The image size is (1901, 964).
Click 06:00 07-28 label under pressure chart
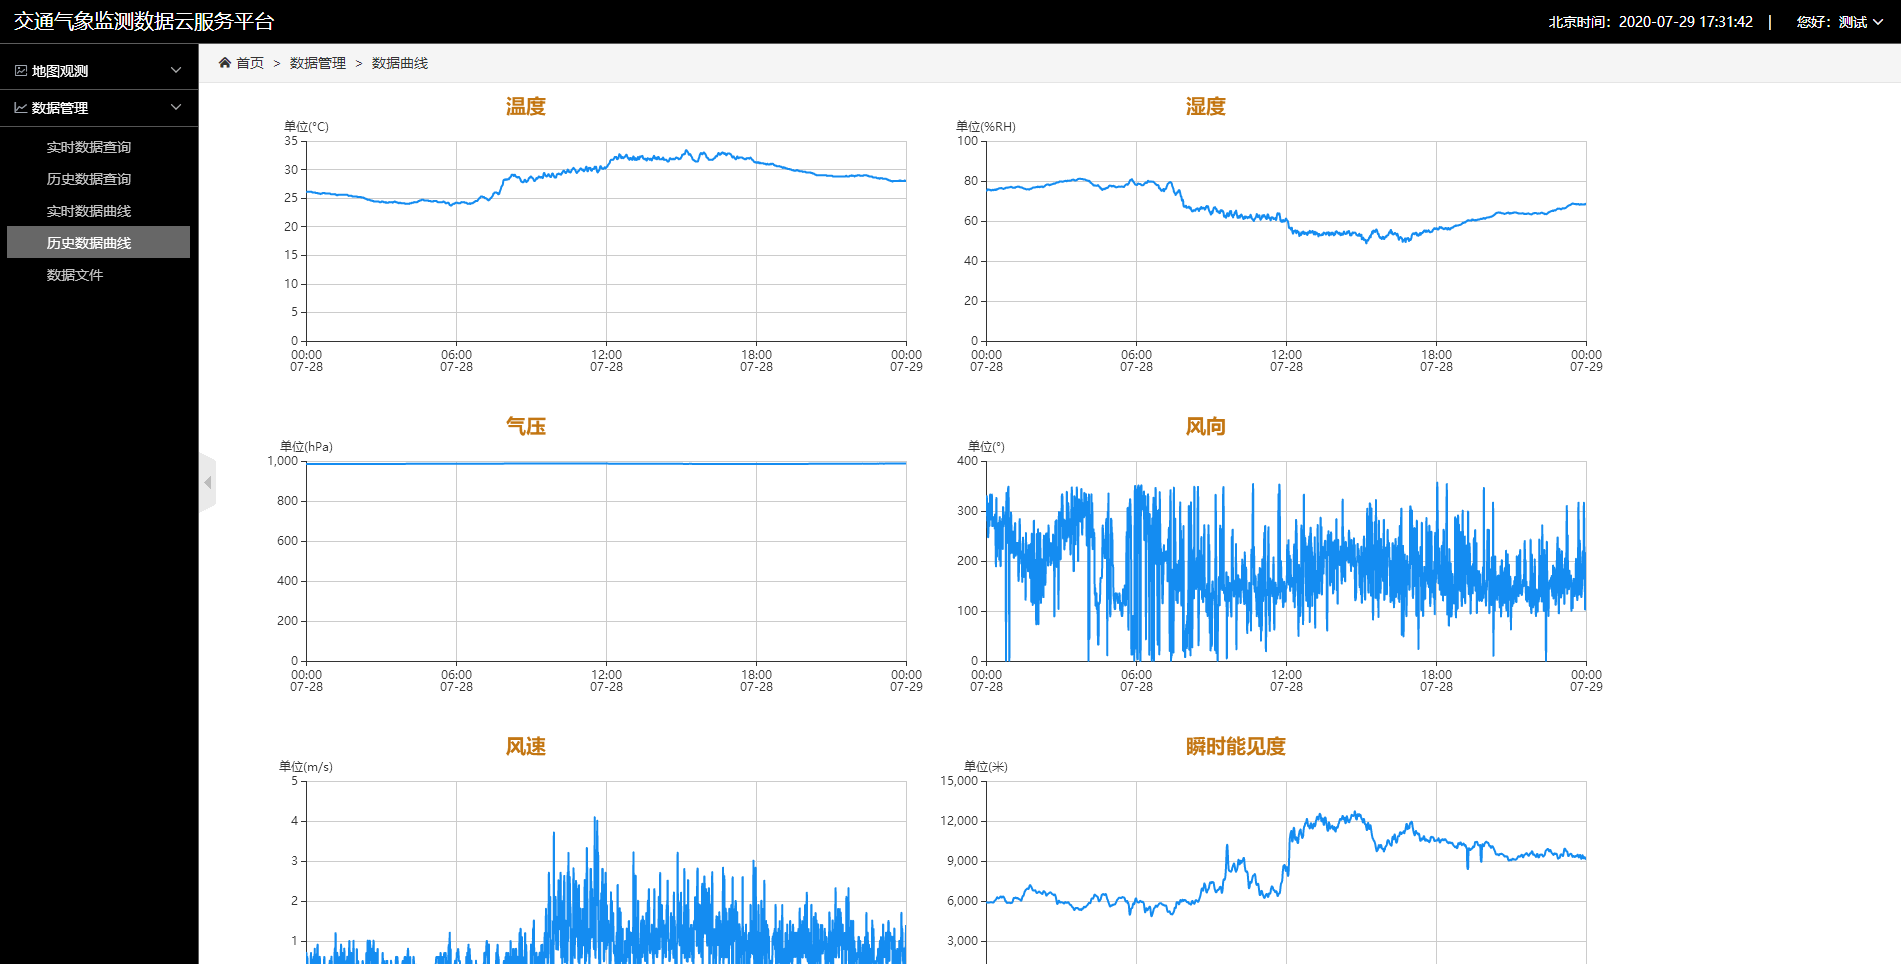[x=456, y=681]
